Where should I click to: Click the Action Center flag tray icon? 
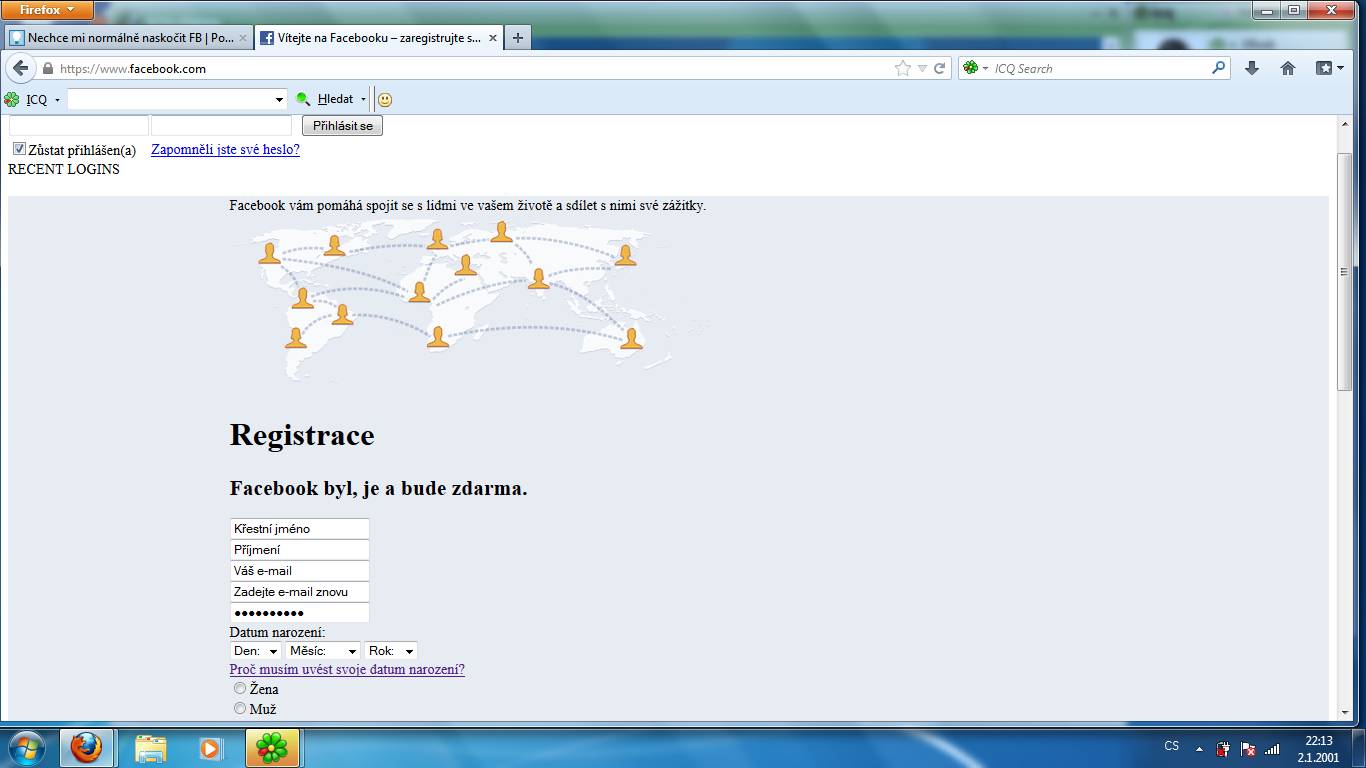1247,748
